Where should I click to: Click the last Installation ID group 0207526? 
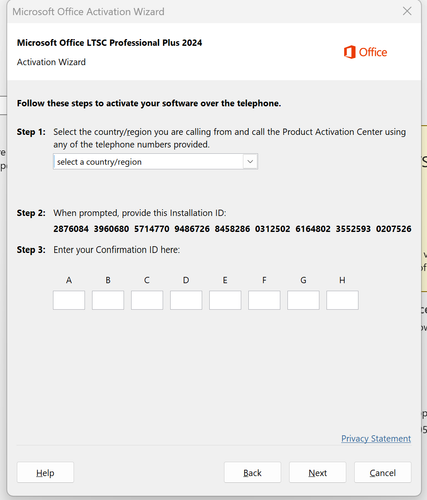(394, 229)
